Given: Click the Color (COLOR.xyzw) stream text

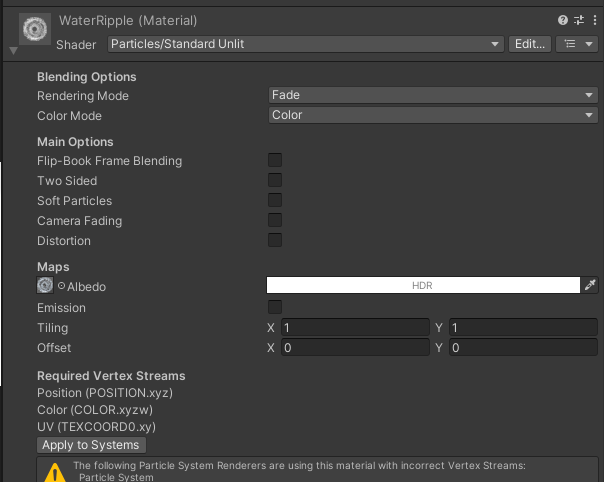Looking at the screenshot, I should 95,410.
